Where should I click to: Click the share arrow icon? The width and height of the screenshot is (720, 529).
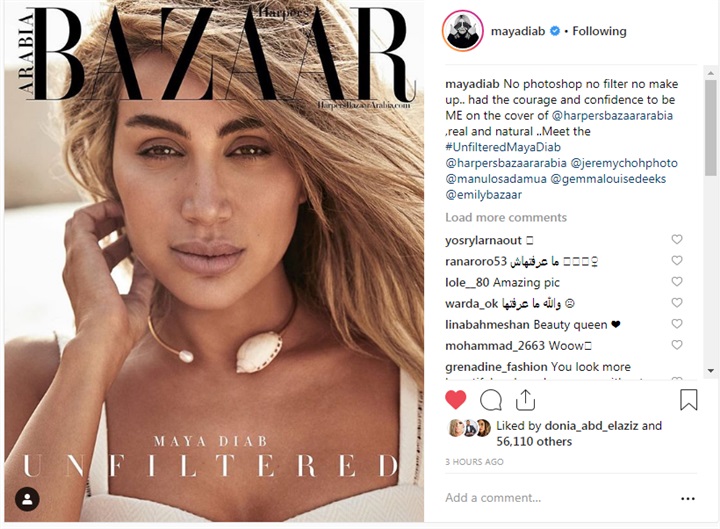(x=525, y=400)
